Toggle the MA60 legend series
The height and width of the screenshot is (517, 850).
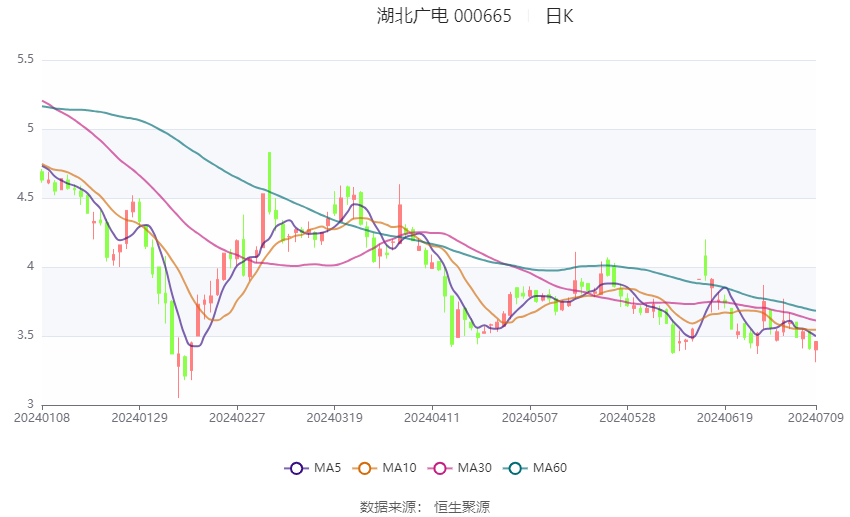535,468
